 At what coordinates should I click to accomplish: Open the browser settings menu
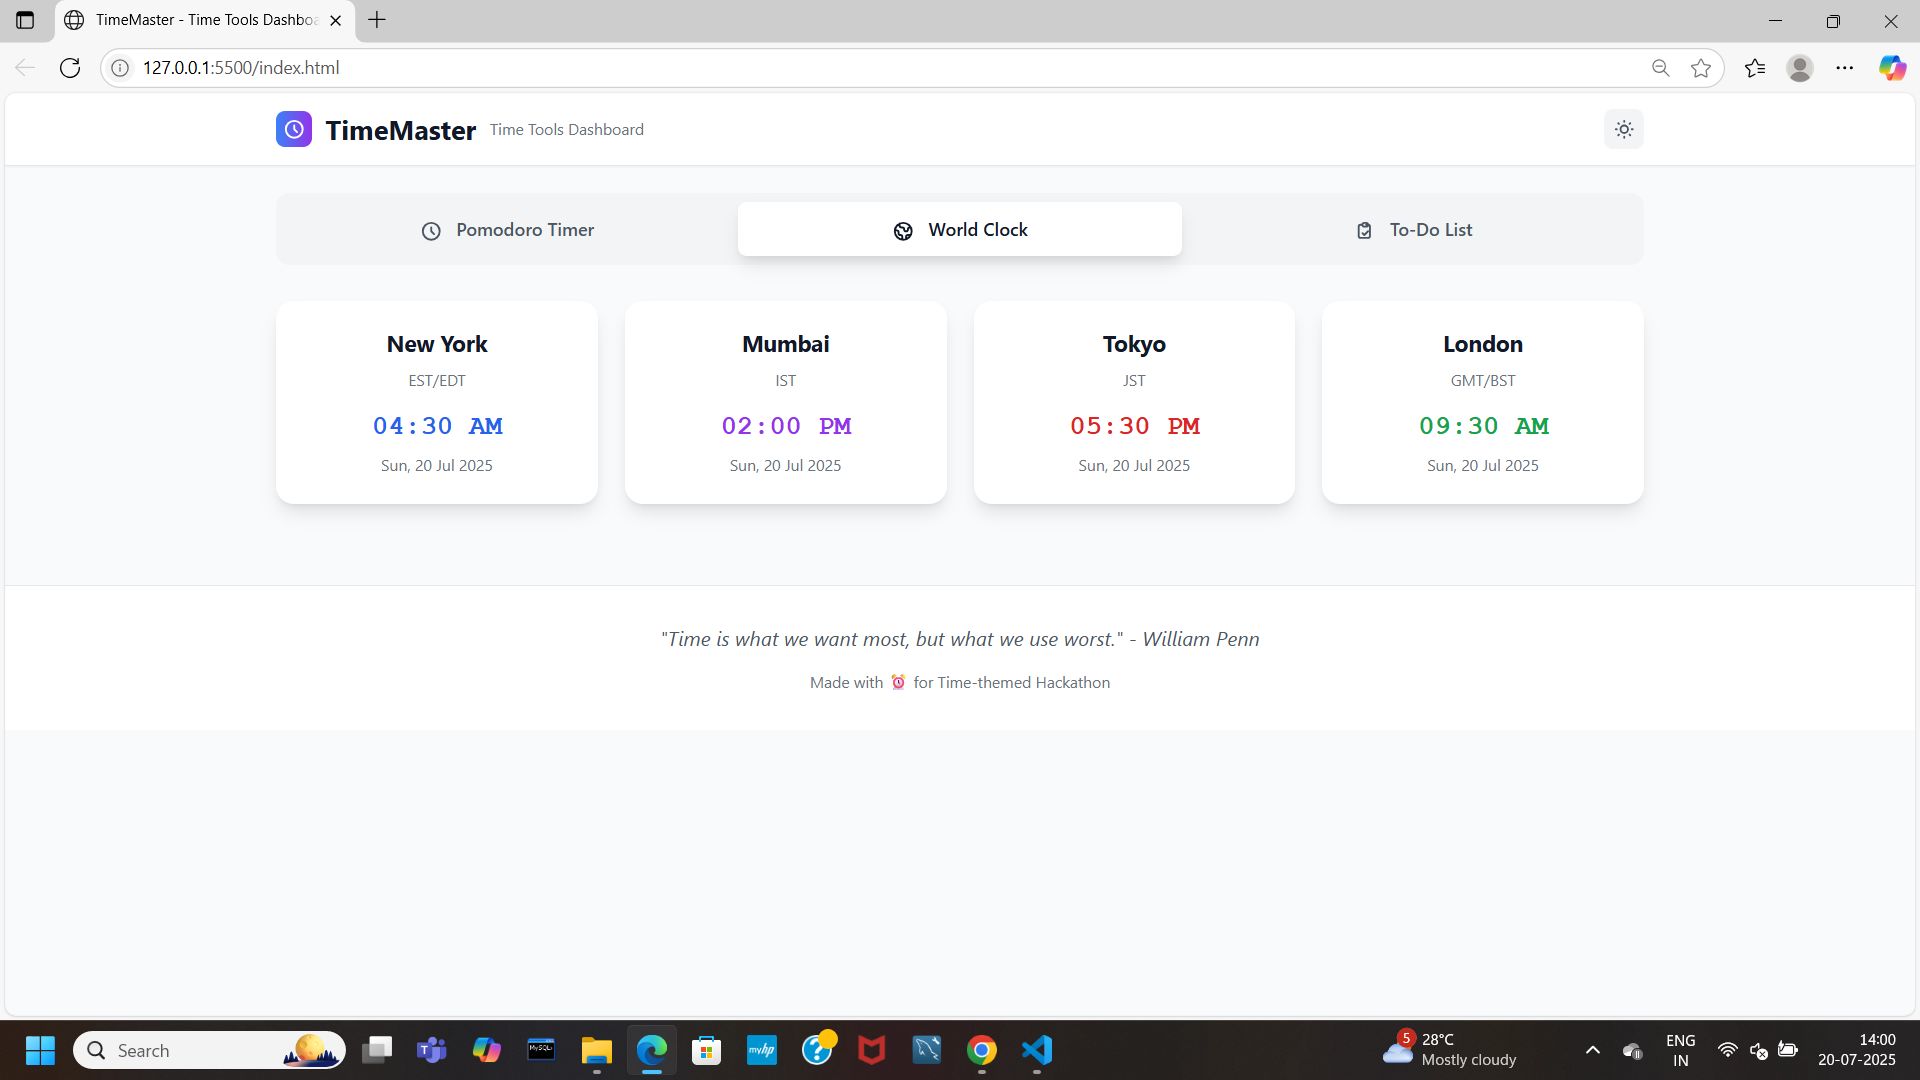coord(1846,67)
